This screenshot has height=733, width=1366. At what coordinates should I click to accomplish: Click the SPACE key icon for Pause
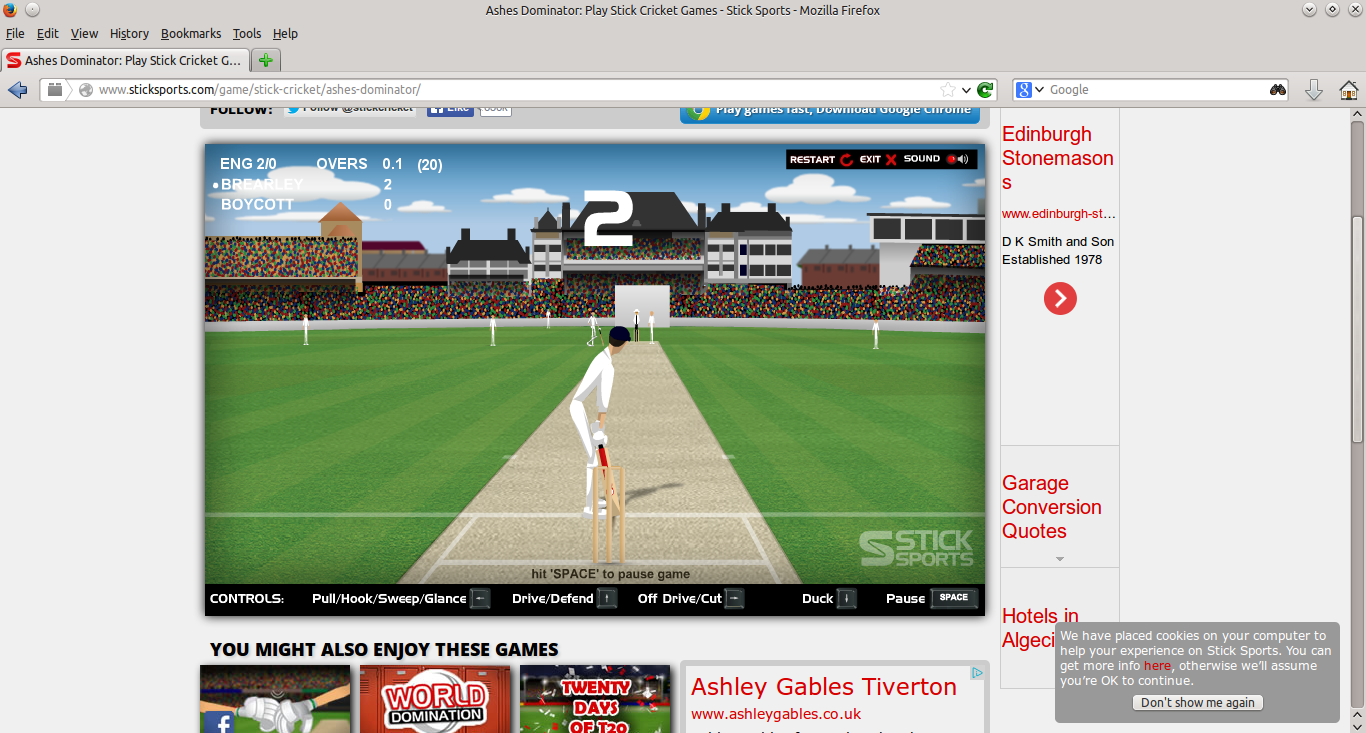pyautogui.click(x=954, y=598)
